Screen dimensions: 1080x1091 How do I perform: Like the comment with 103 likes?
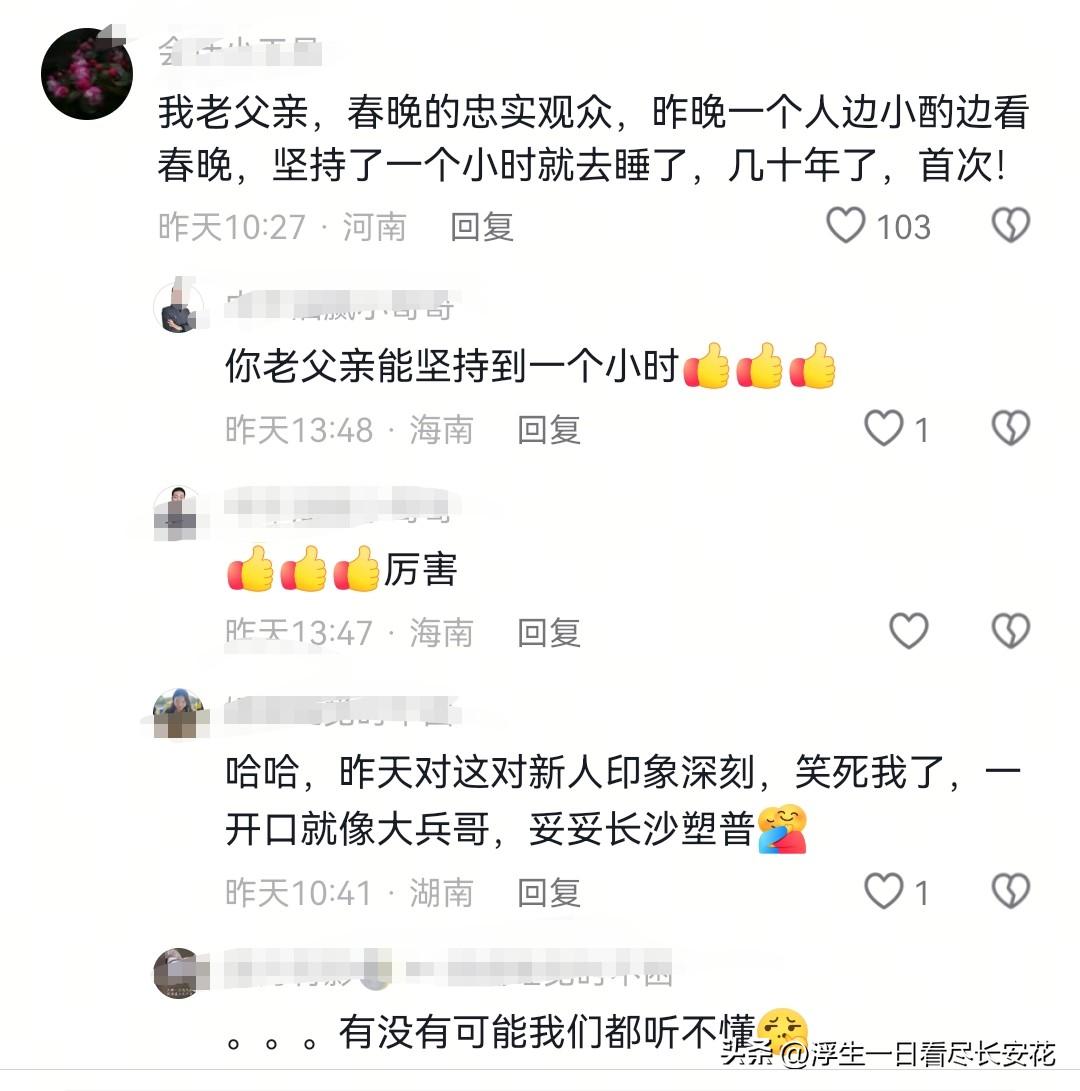tap(845, 225)
